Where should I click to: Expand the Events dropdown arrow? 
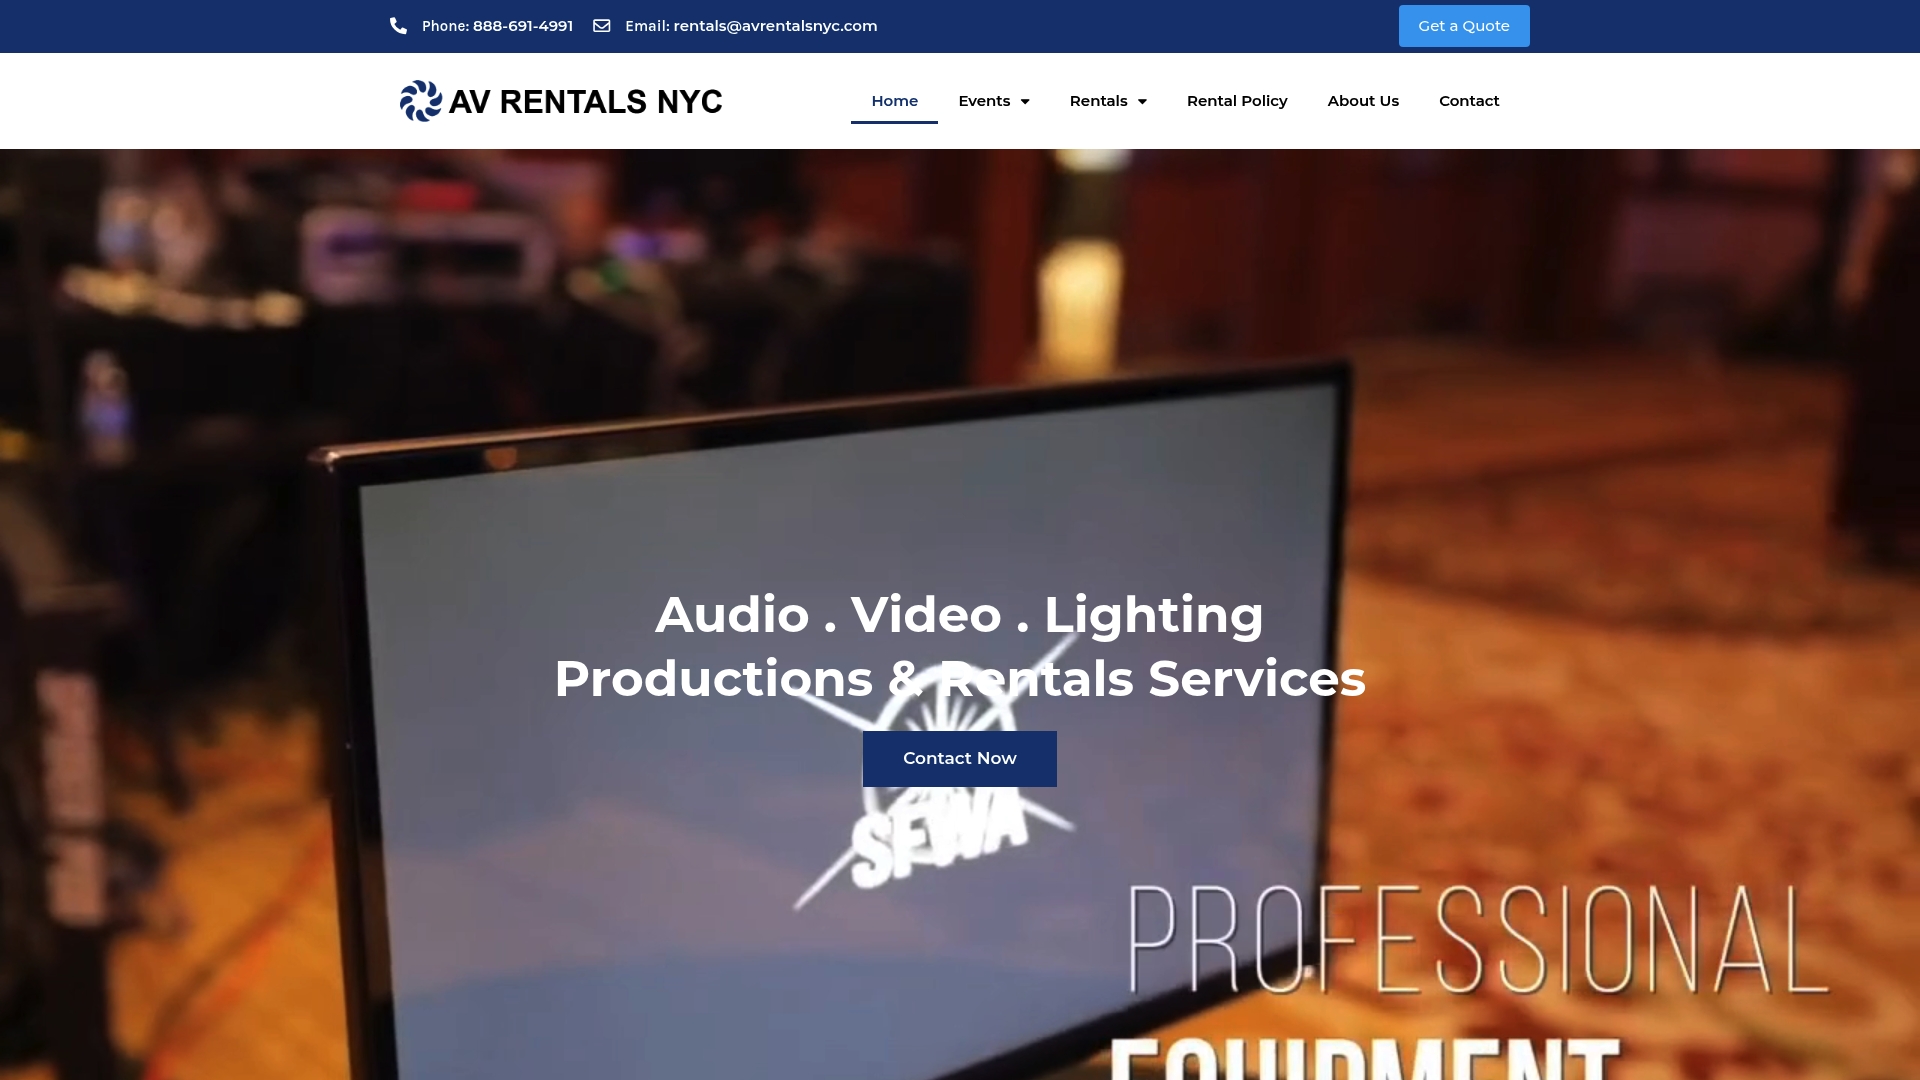[1025, 101]
